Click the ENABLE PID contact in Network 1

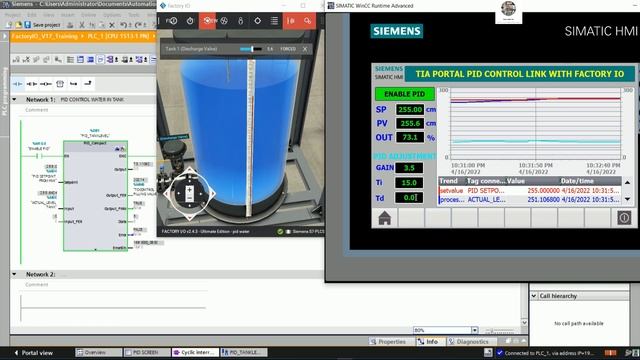point(39,156)
